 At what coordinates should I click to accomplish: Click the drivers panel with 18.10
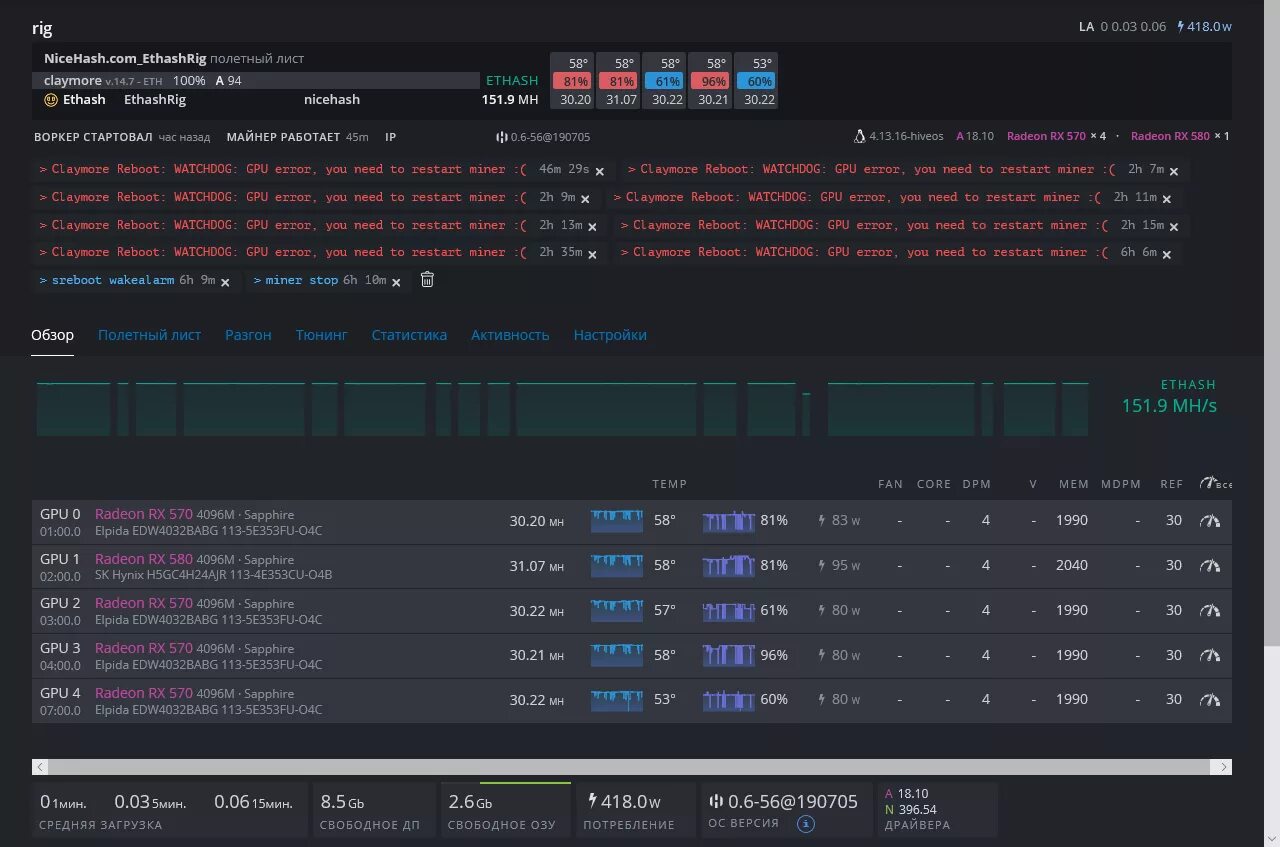[x=937, y=810]
